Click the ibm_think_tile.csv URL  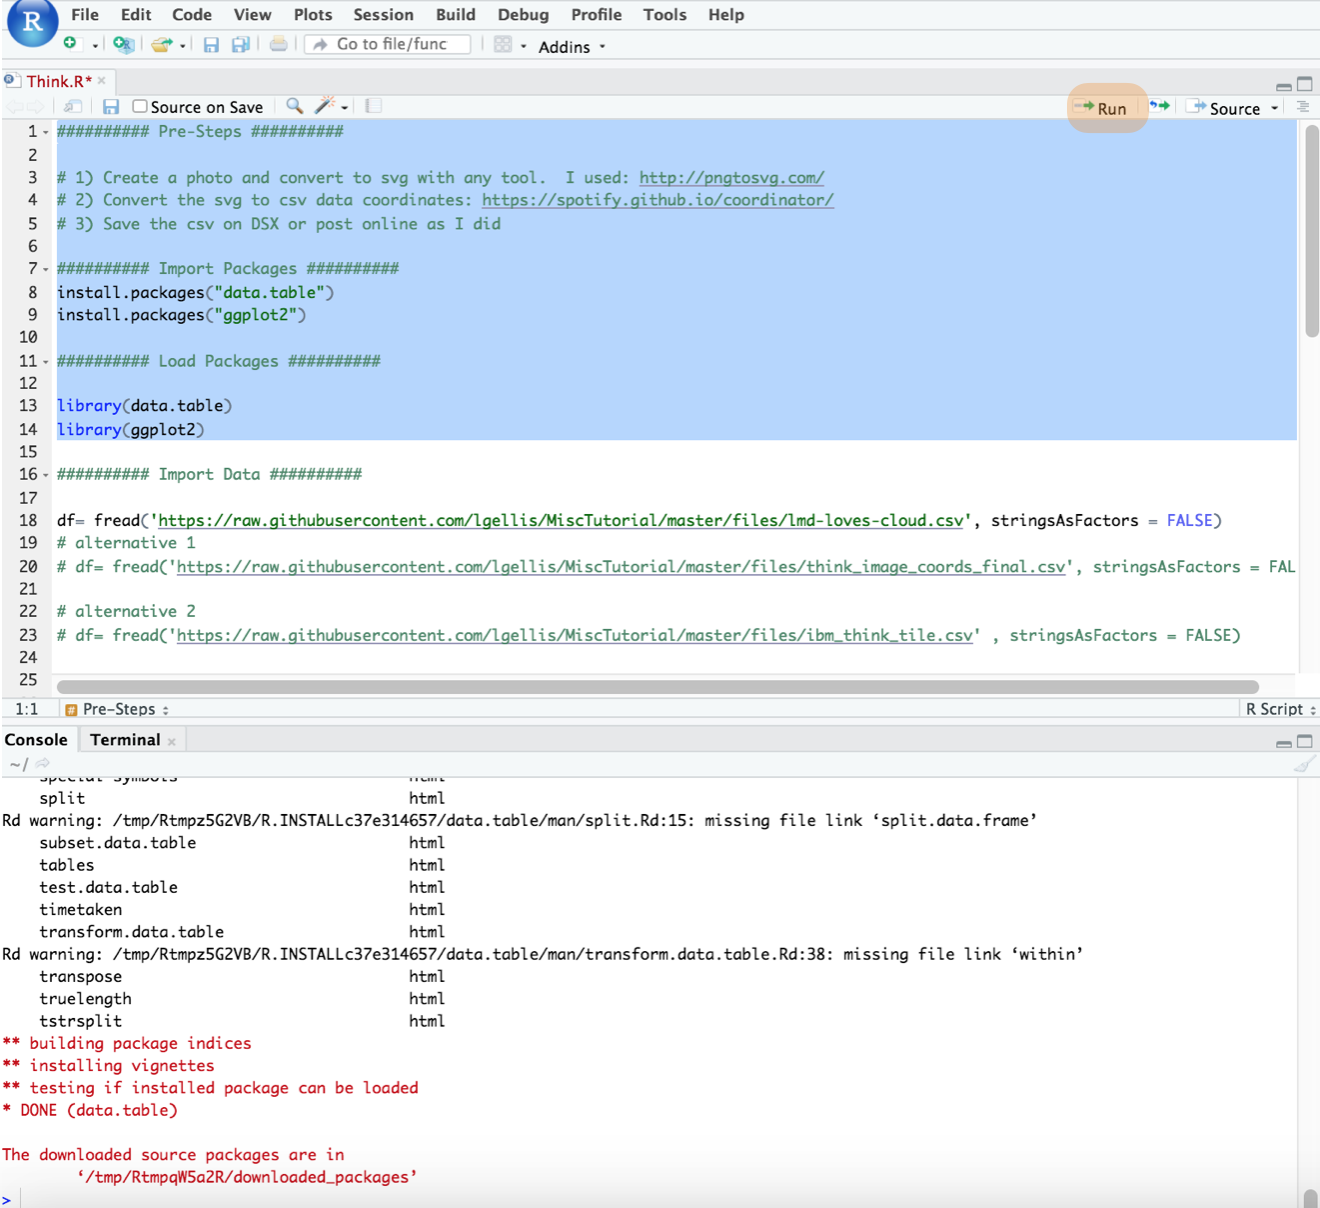click(575, 636)
